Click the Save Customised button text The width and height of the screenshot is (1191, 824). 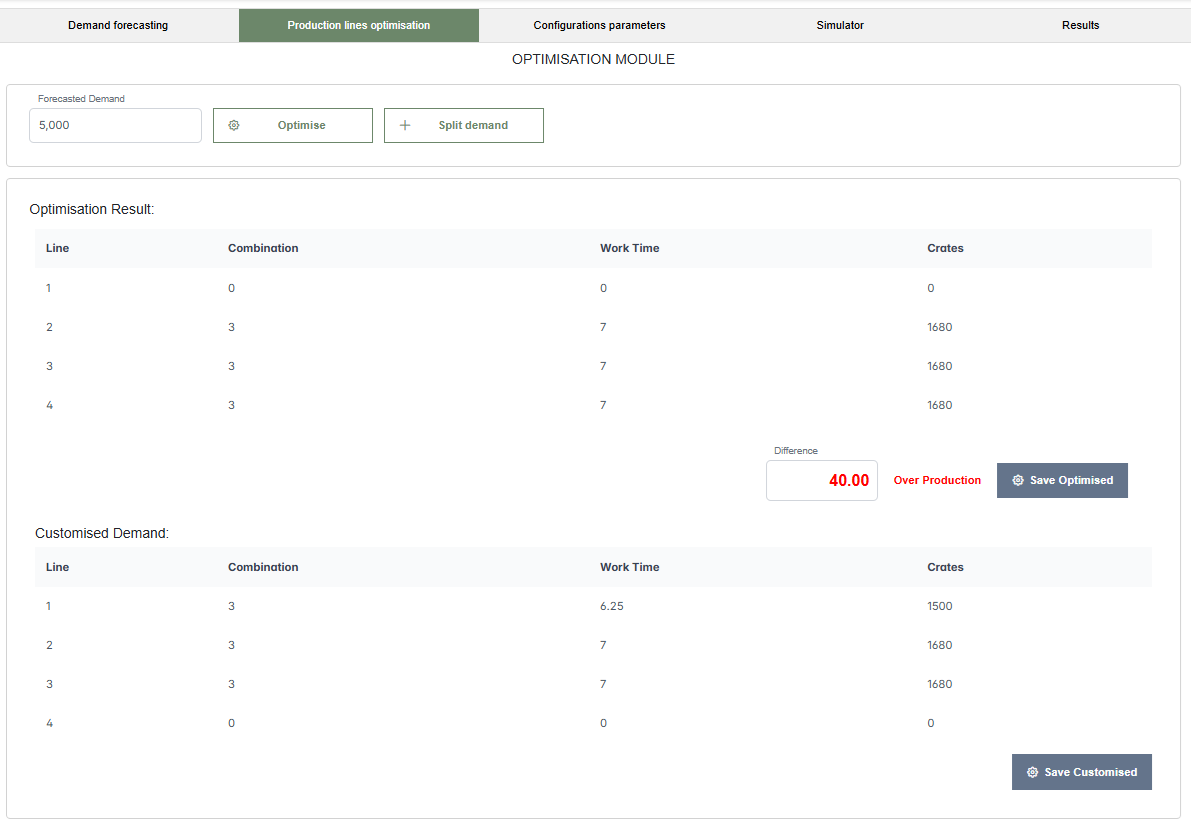pos(1090,773)
